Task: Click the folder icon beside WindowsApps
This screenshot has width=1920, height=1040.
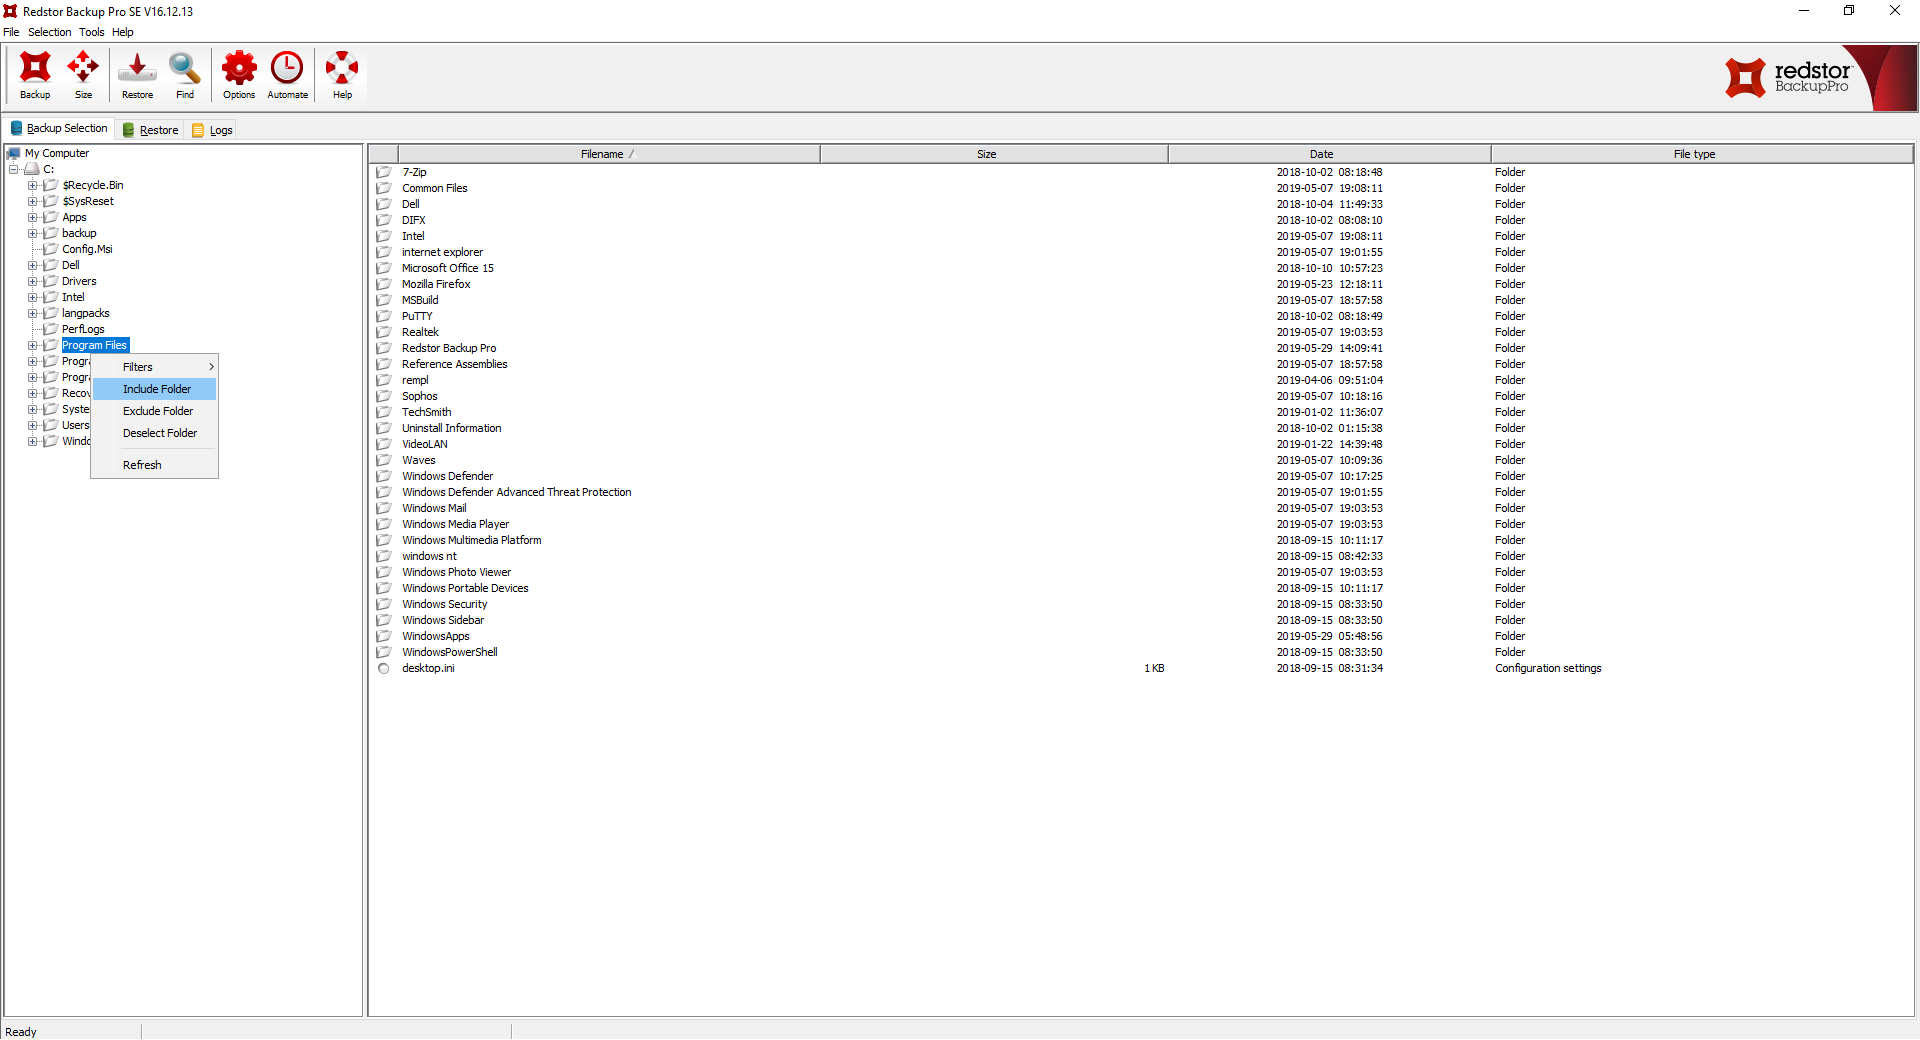Action: (383, 636)
